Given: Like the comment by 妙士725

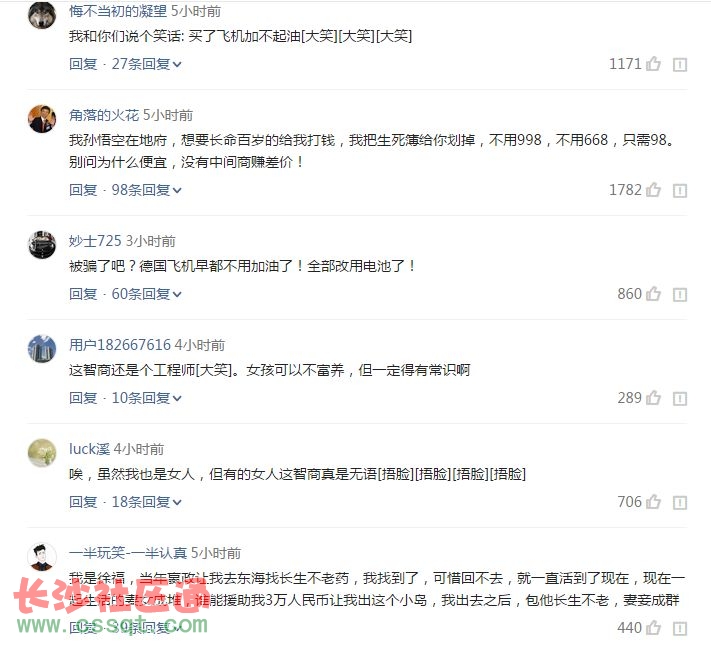Looking at the screenshot, I should click(x=653, y=294).
